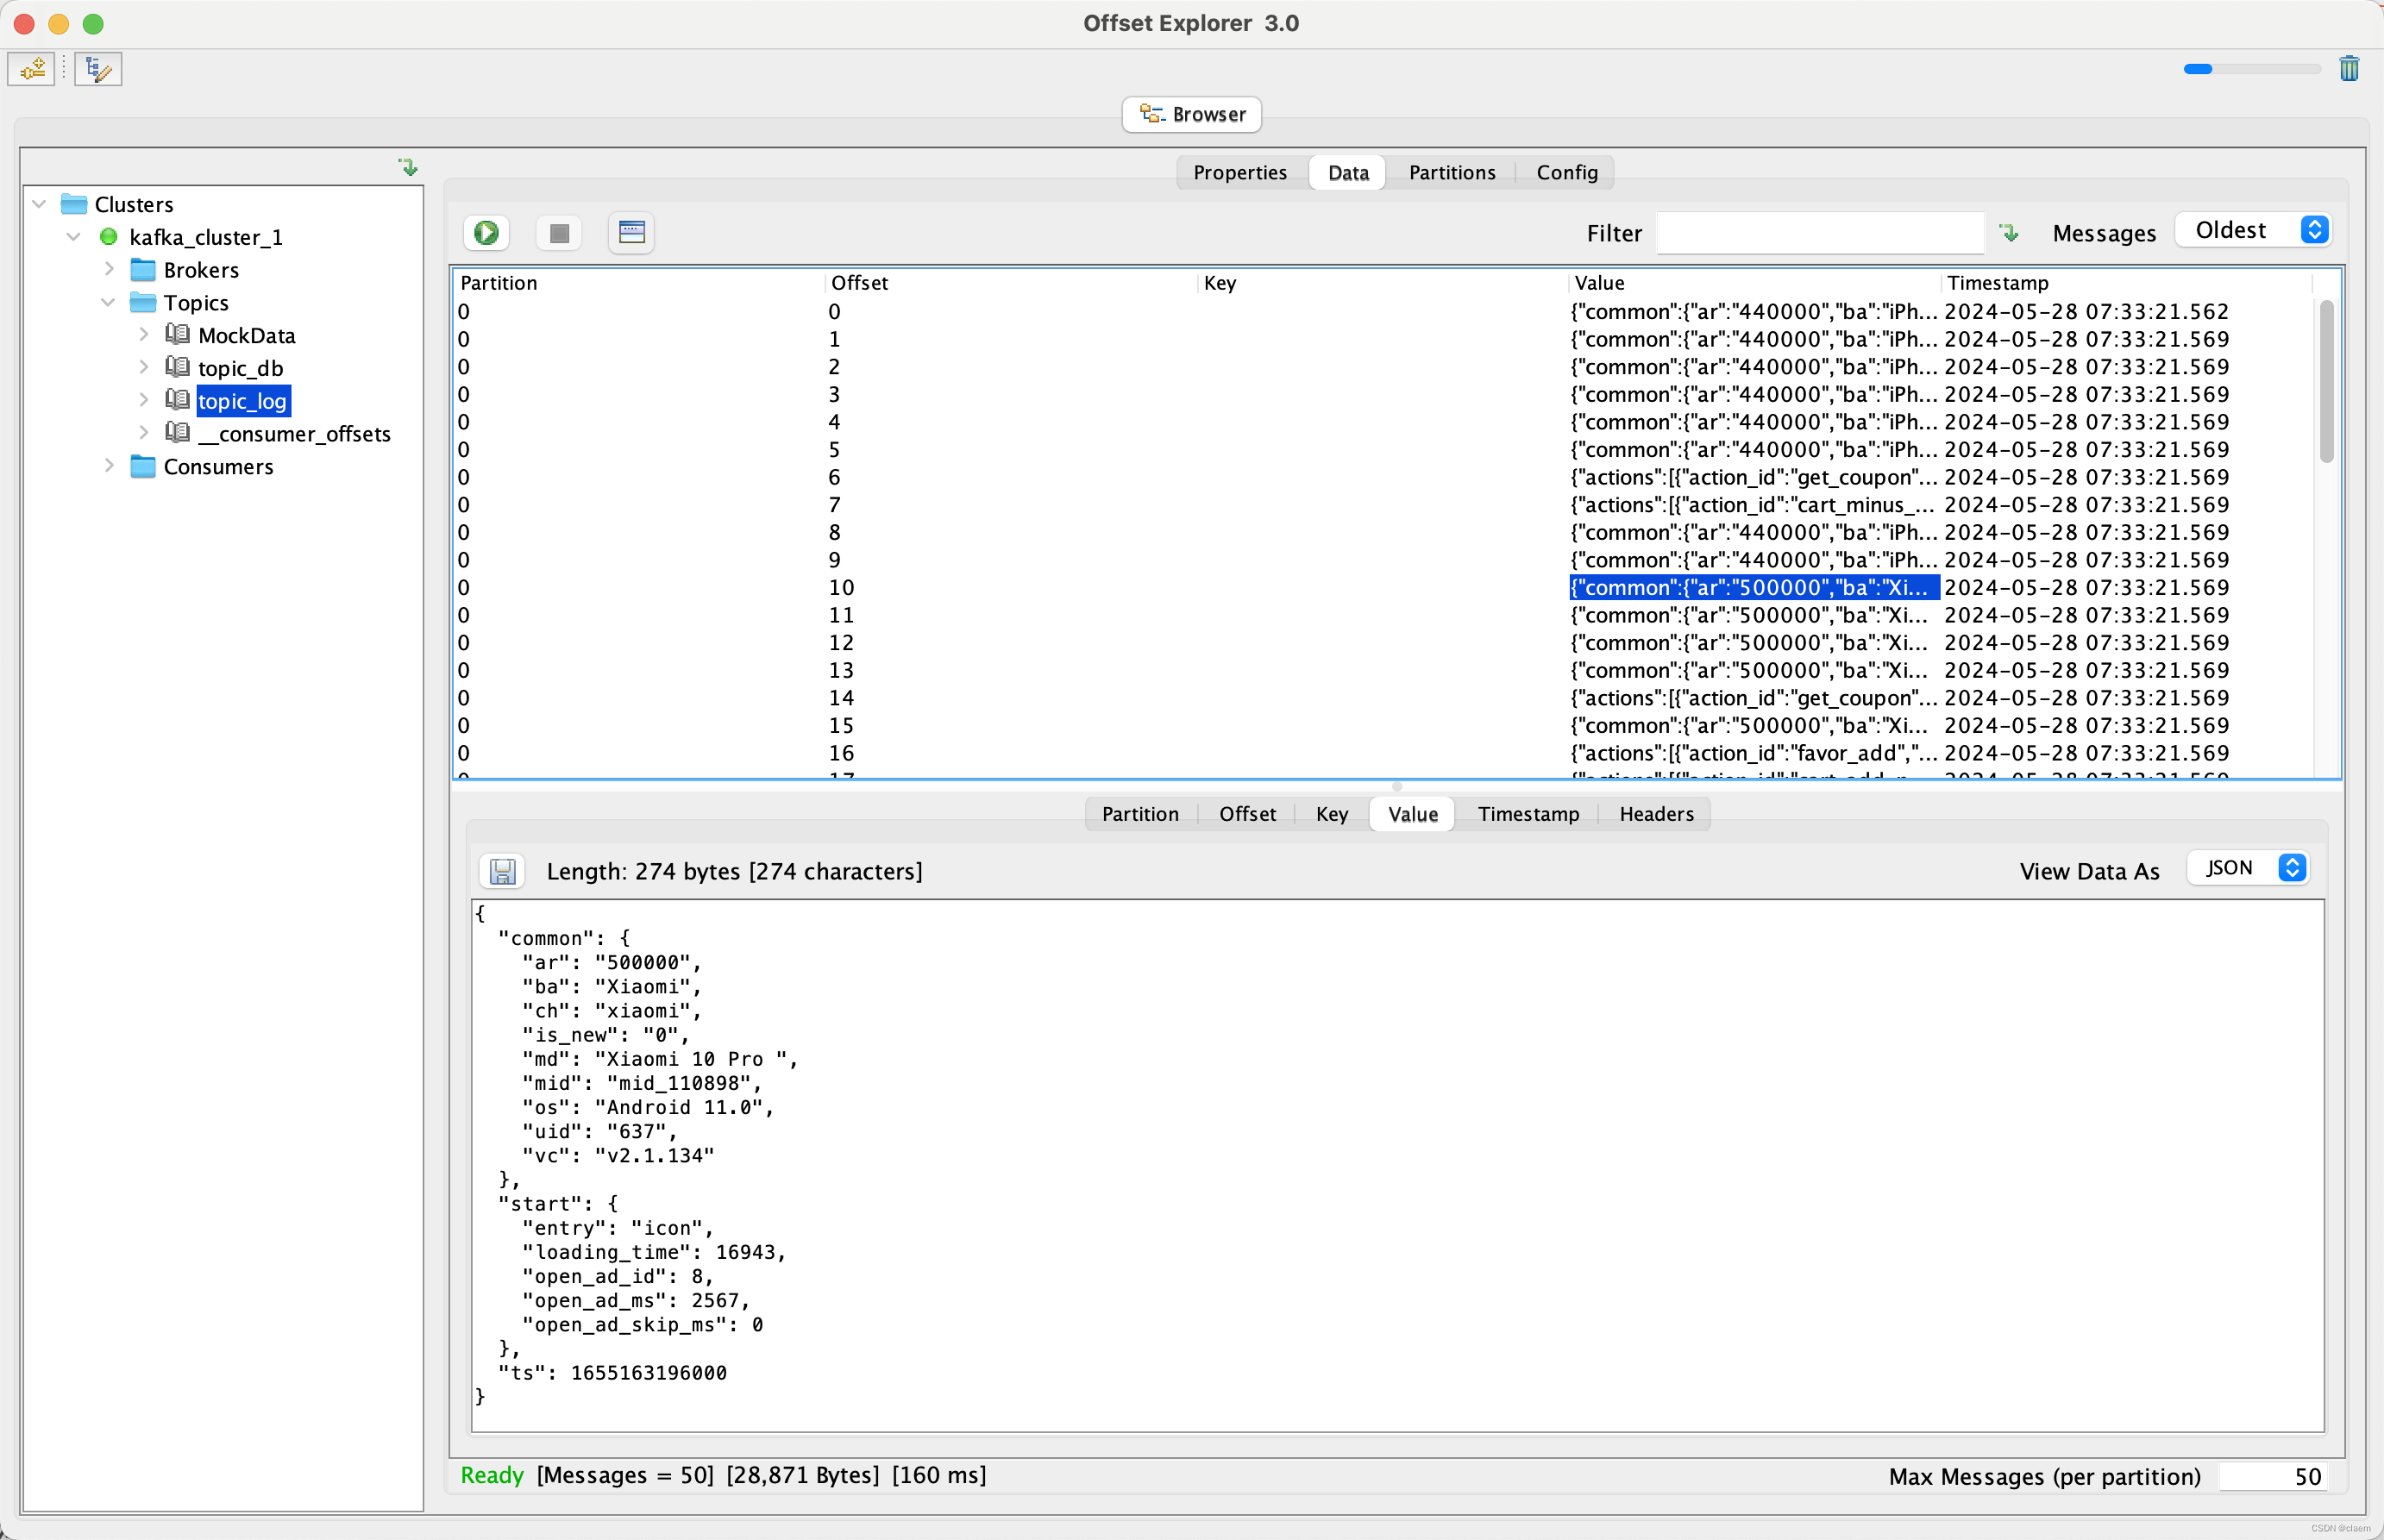
Task: Click the gray stop button
Action: pyautogui.click(x=559, y=233)
